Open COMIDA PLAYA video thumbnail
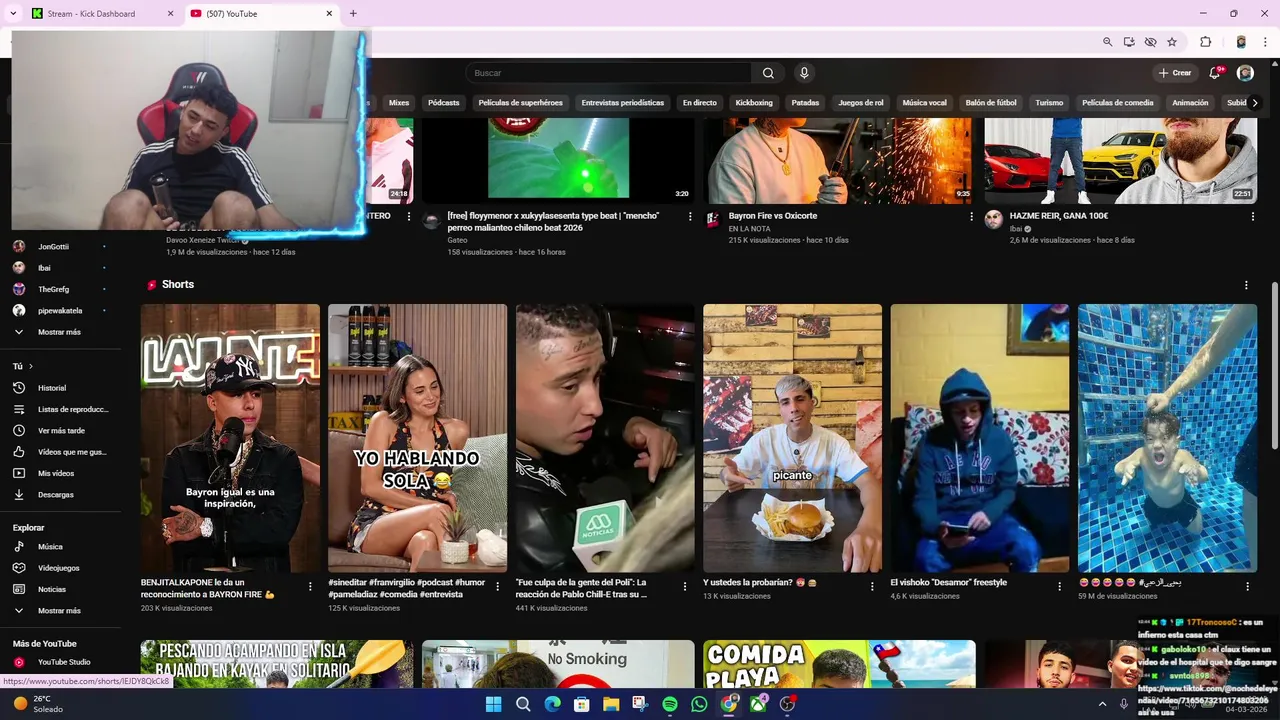 [x=839, y=664]
